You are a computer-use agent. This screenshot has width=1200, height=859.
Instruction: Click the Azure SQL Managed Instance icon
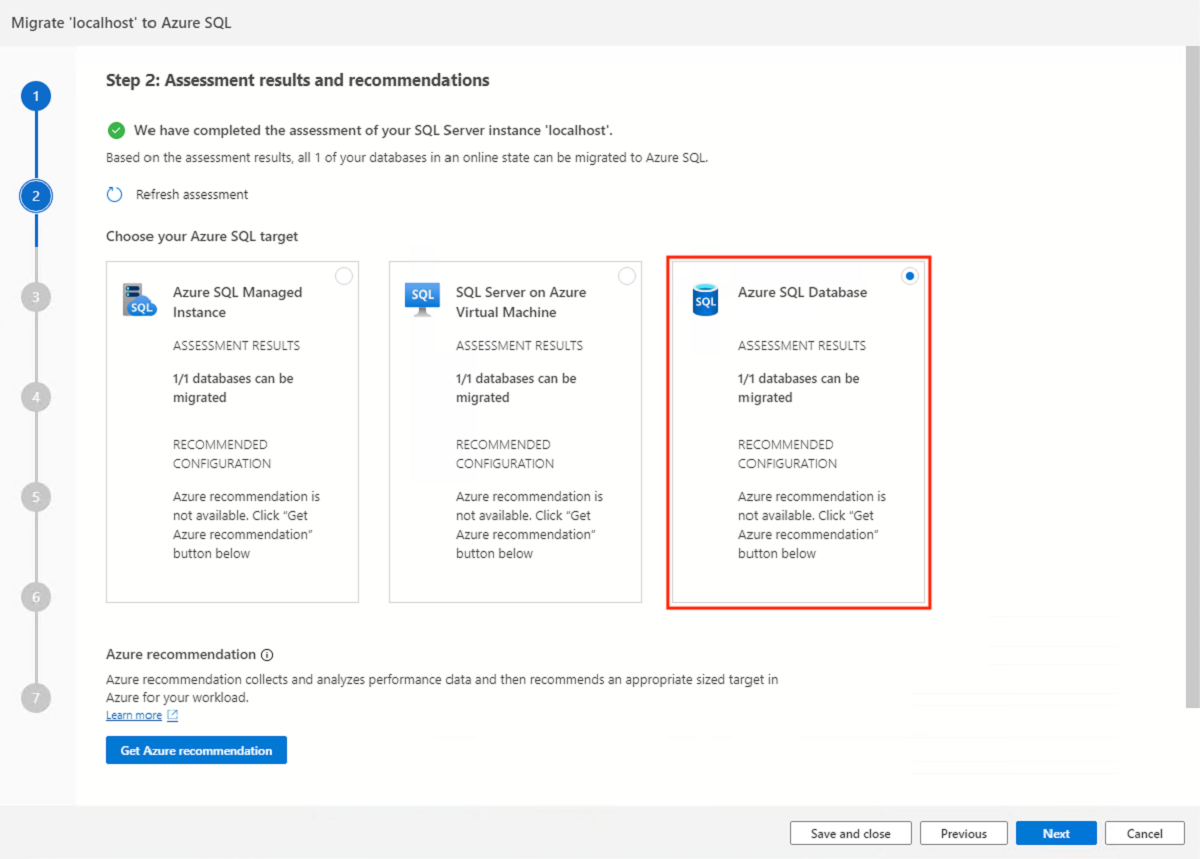click(140, 299)
